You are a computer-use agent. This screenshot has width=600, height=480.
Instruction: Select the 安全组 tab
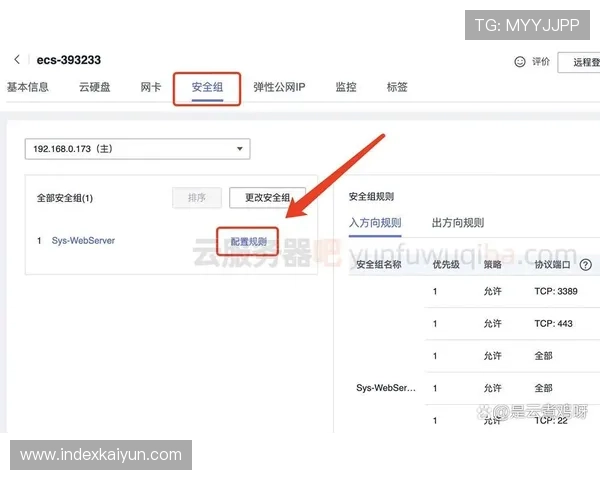(x=207, y=87)
